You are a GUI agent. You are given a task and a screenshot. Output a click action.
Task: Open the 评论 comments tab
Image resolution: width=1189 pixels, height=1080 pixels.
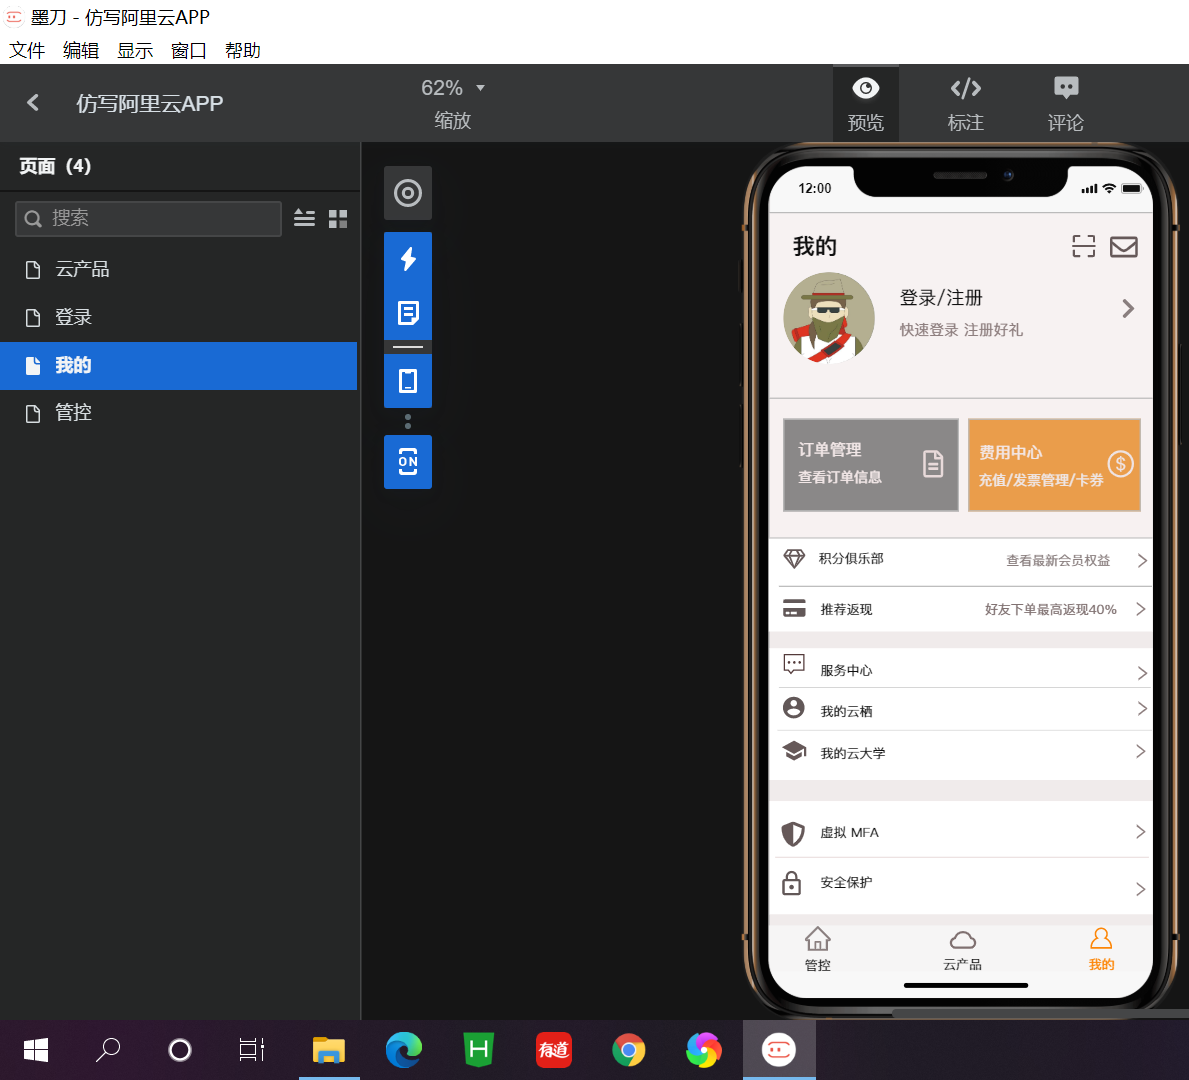1065,104
